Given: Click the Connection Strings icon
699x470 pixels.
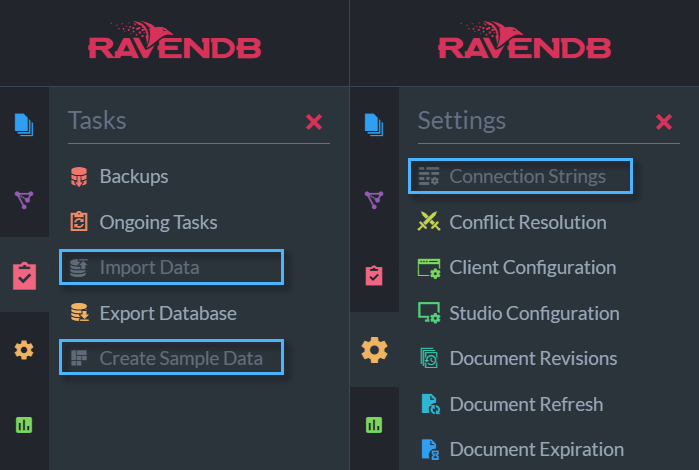Looking at the screenshot, I should (429, 176).
